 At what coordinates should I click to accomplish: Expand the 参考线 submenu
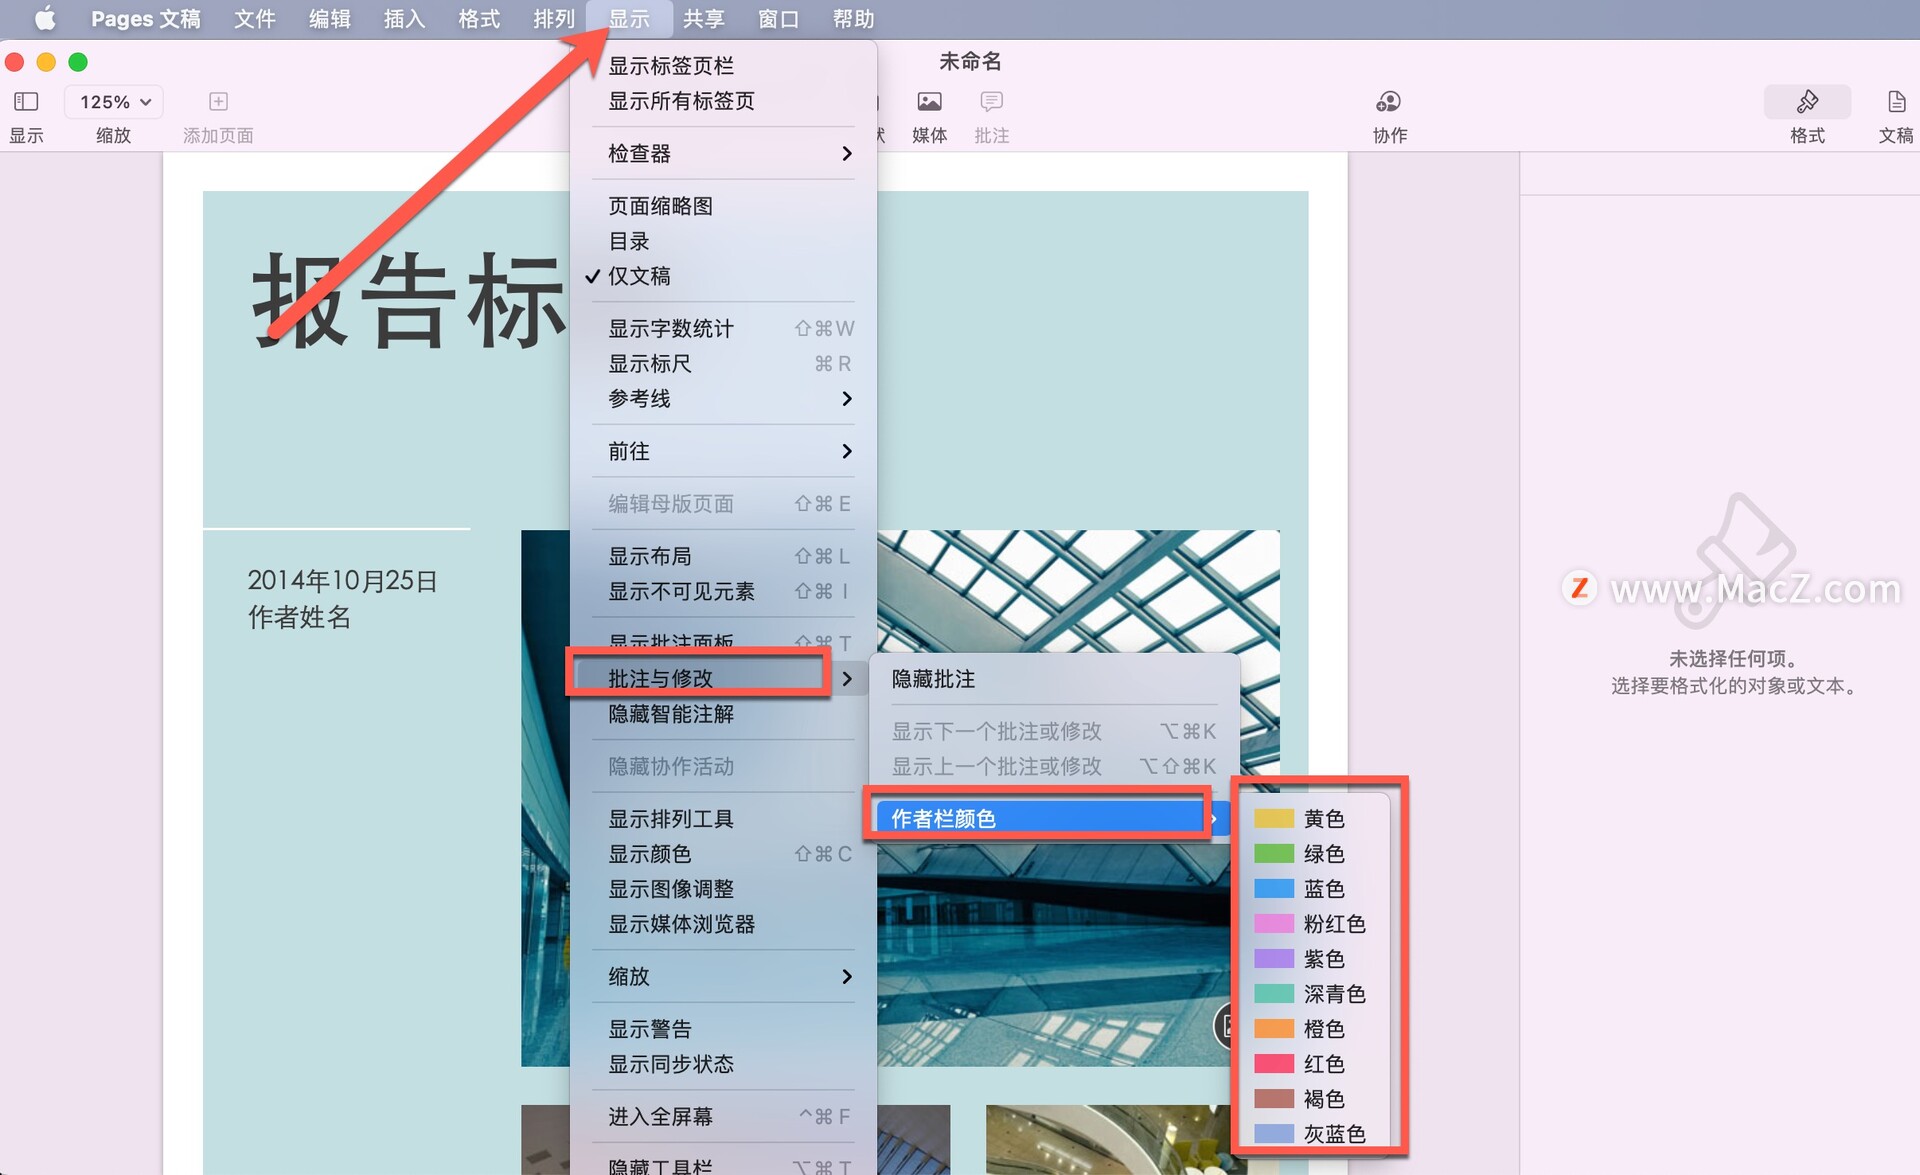click(723, 398)
